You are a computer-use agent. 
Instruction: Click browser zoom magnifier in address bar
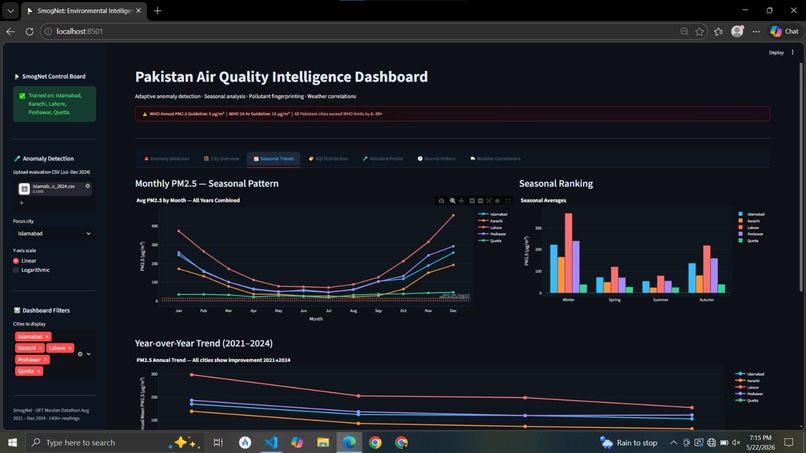click(x=684, y=31)
